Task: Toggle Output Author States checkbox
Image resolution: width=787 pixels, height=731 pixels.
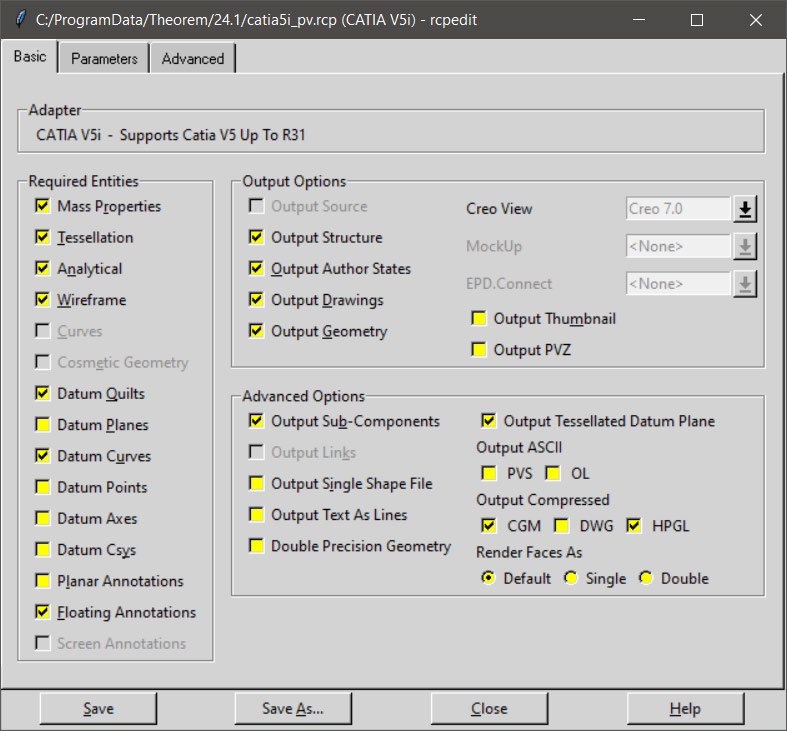Action: coord(256,268)
